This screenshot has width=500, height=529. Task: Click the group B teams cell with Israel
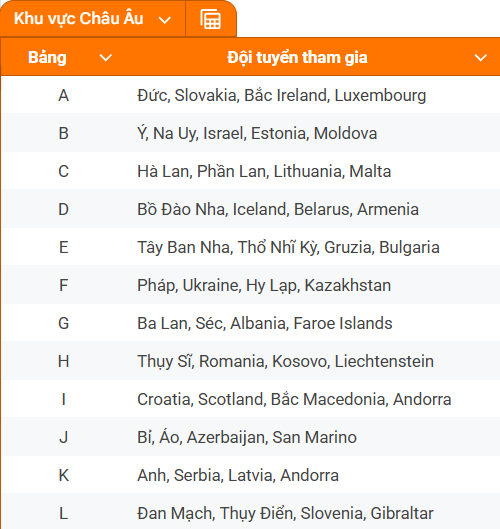257,133
